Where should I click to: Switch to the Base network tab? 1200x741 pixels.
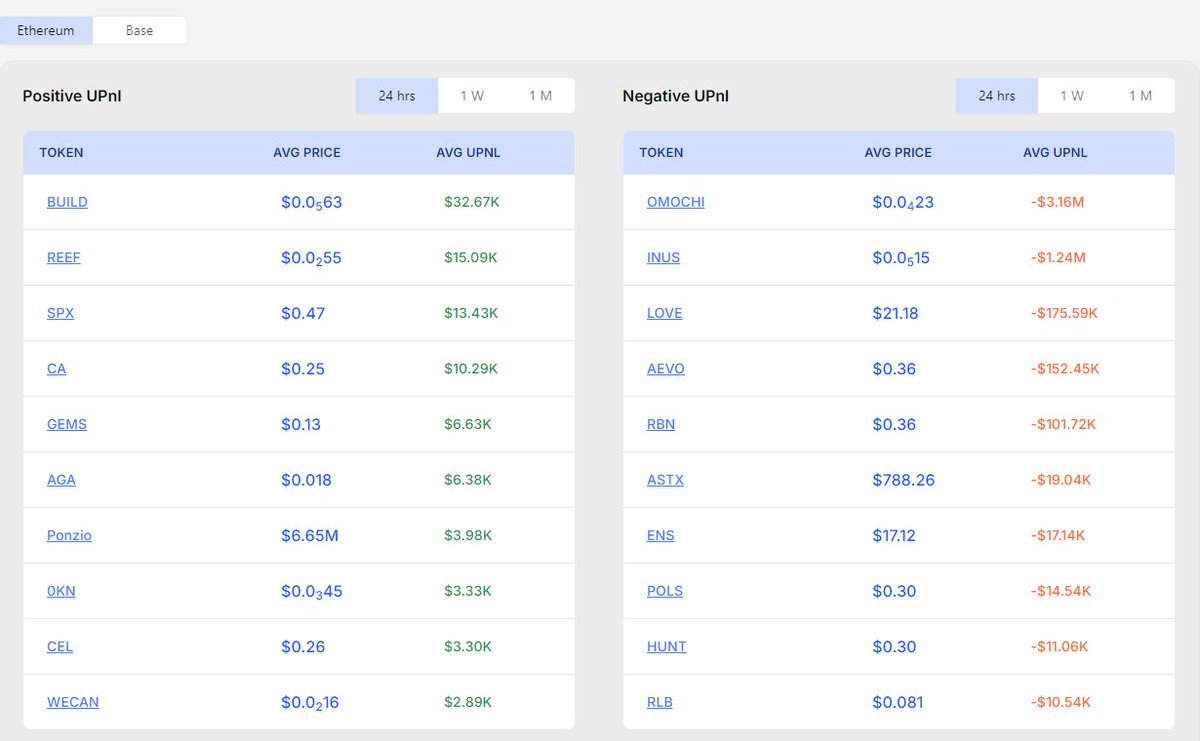click(139, 30)
